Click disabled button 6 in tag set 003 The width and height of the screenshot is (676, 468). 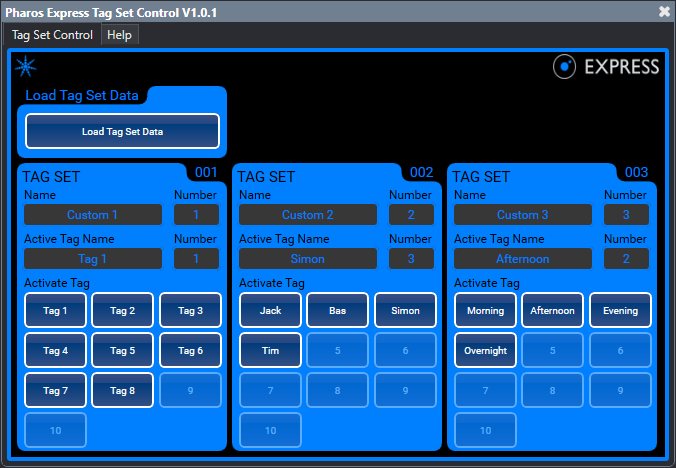point(620,350)
